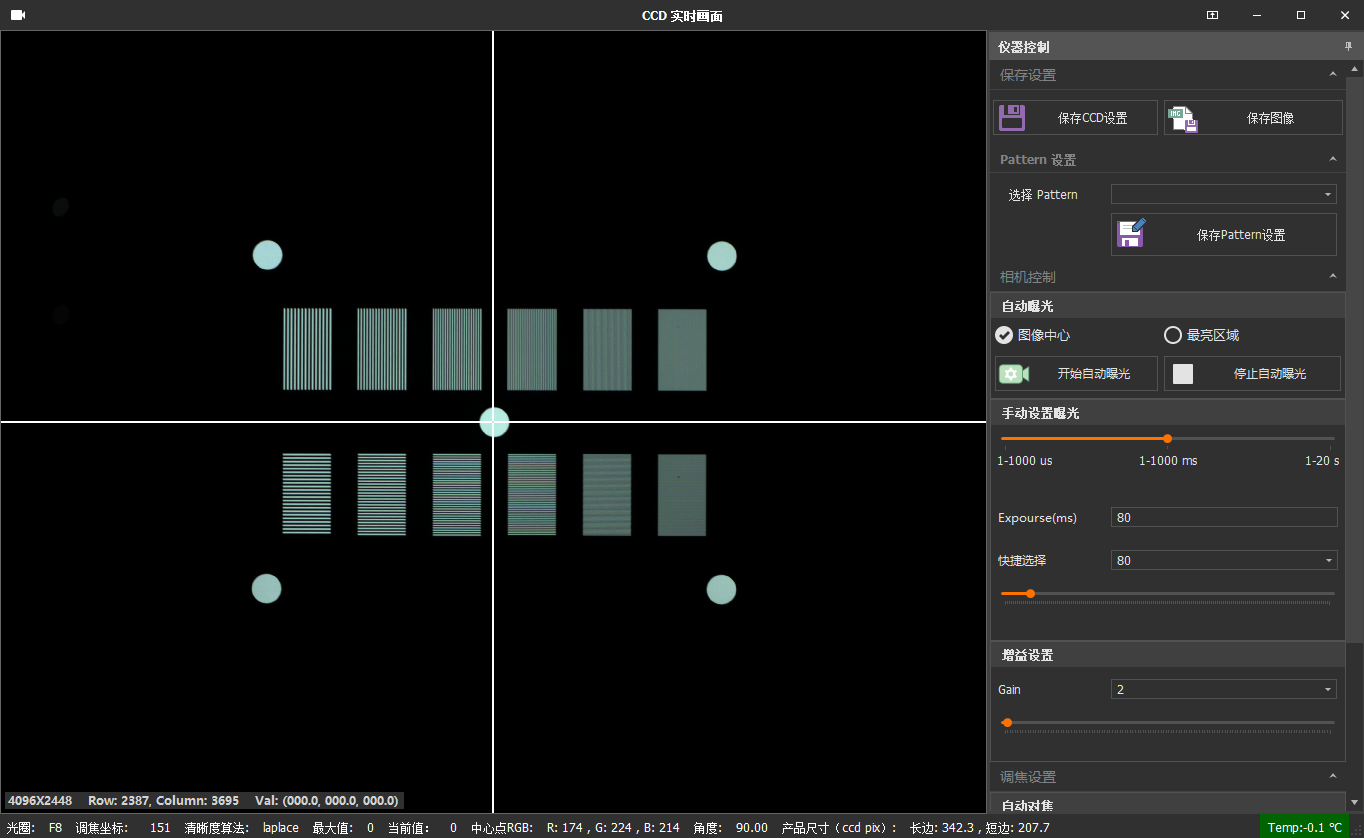Click the center circle at the crosshair
The image size is (1364, 838).
pos(494,422)
